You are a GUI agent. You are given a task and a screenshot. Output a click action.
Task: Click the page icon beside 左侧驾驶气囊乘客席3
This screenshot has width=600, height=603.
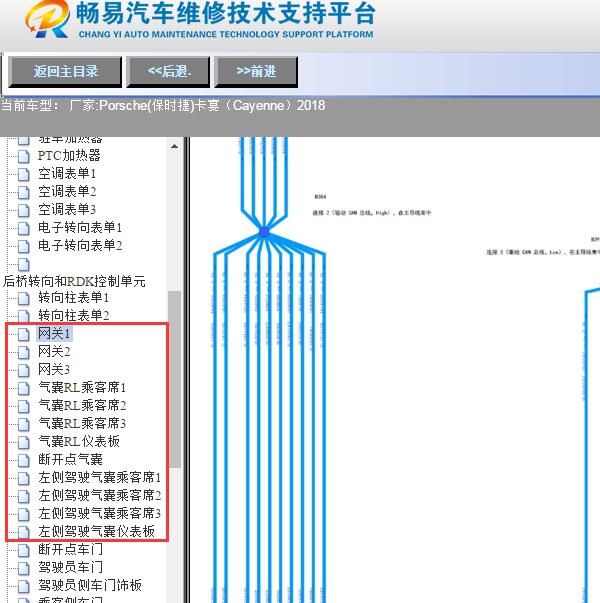point(24,515)
